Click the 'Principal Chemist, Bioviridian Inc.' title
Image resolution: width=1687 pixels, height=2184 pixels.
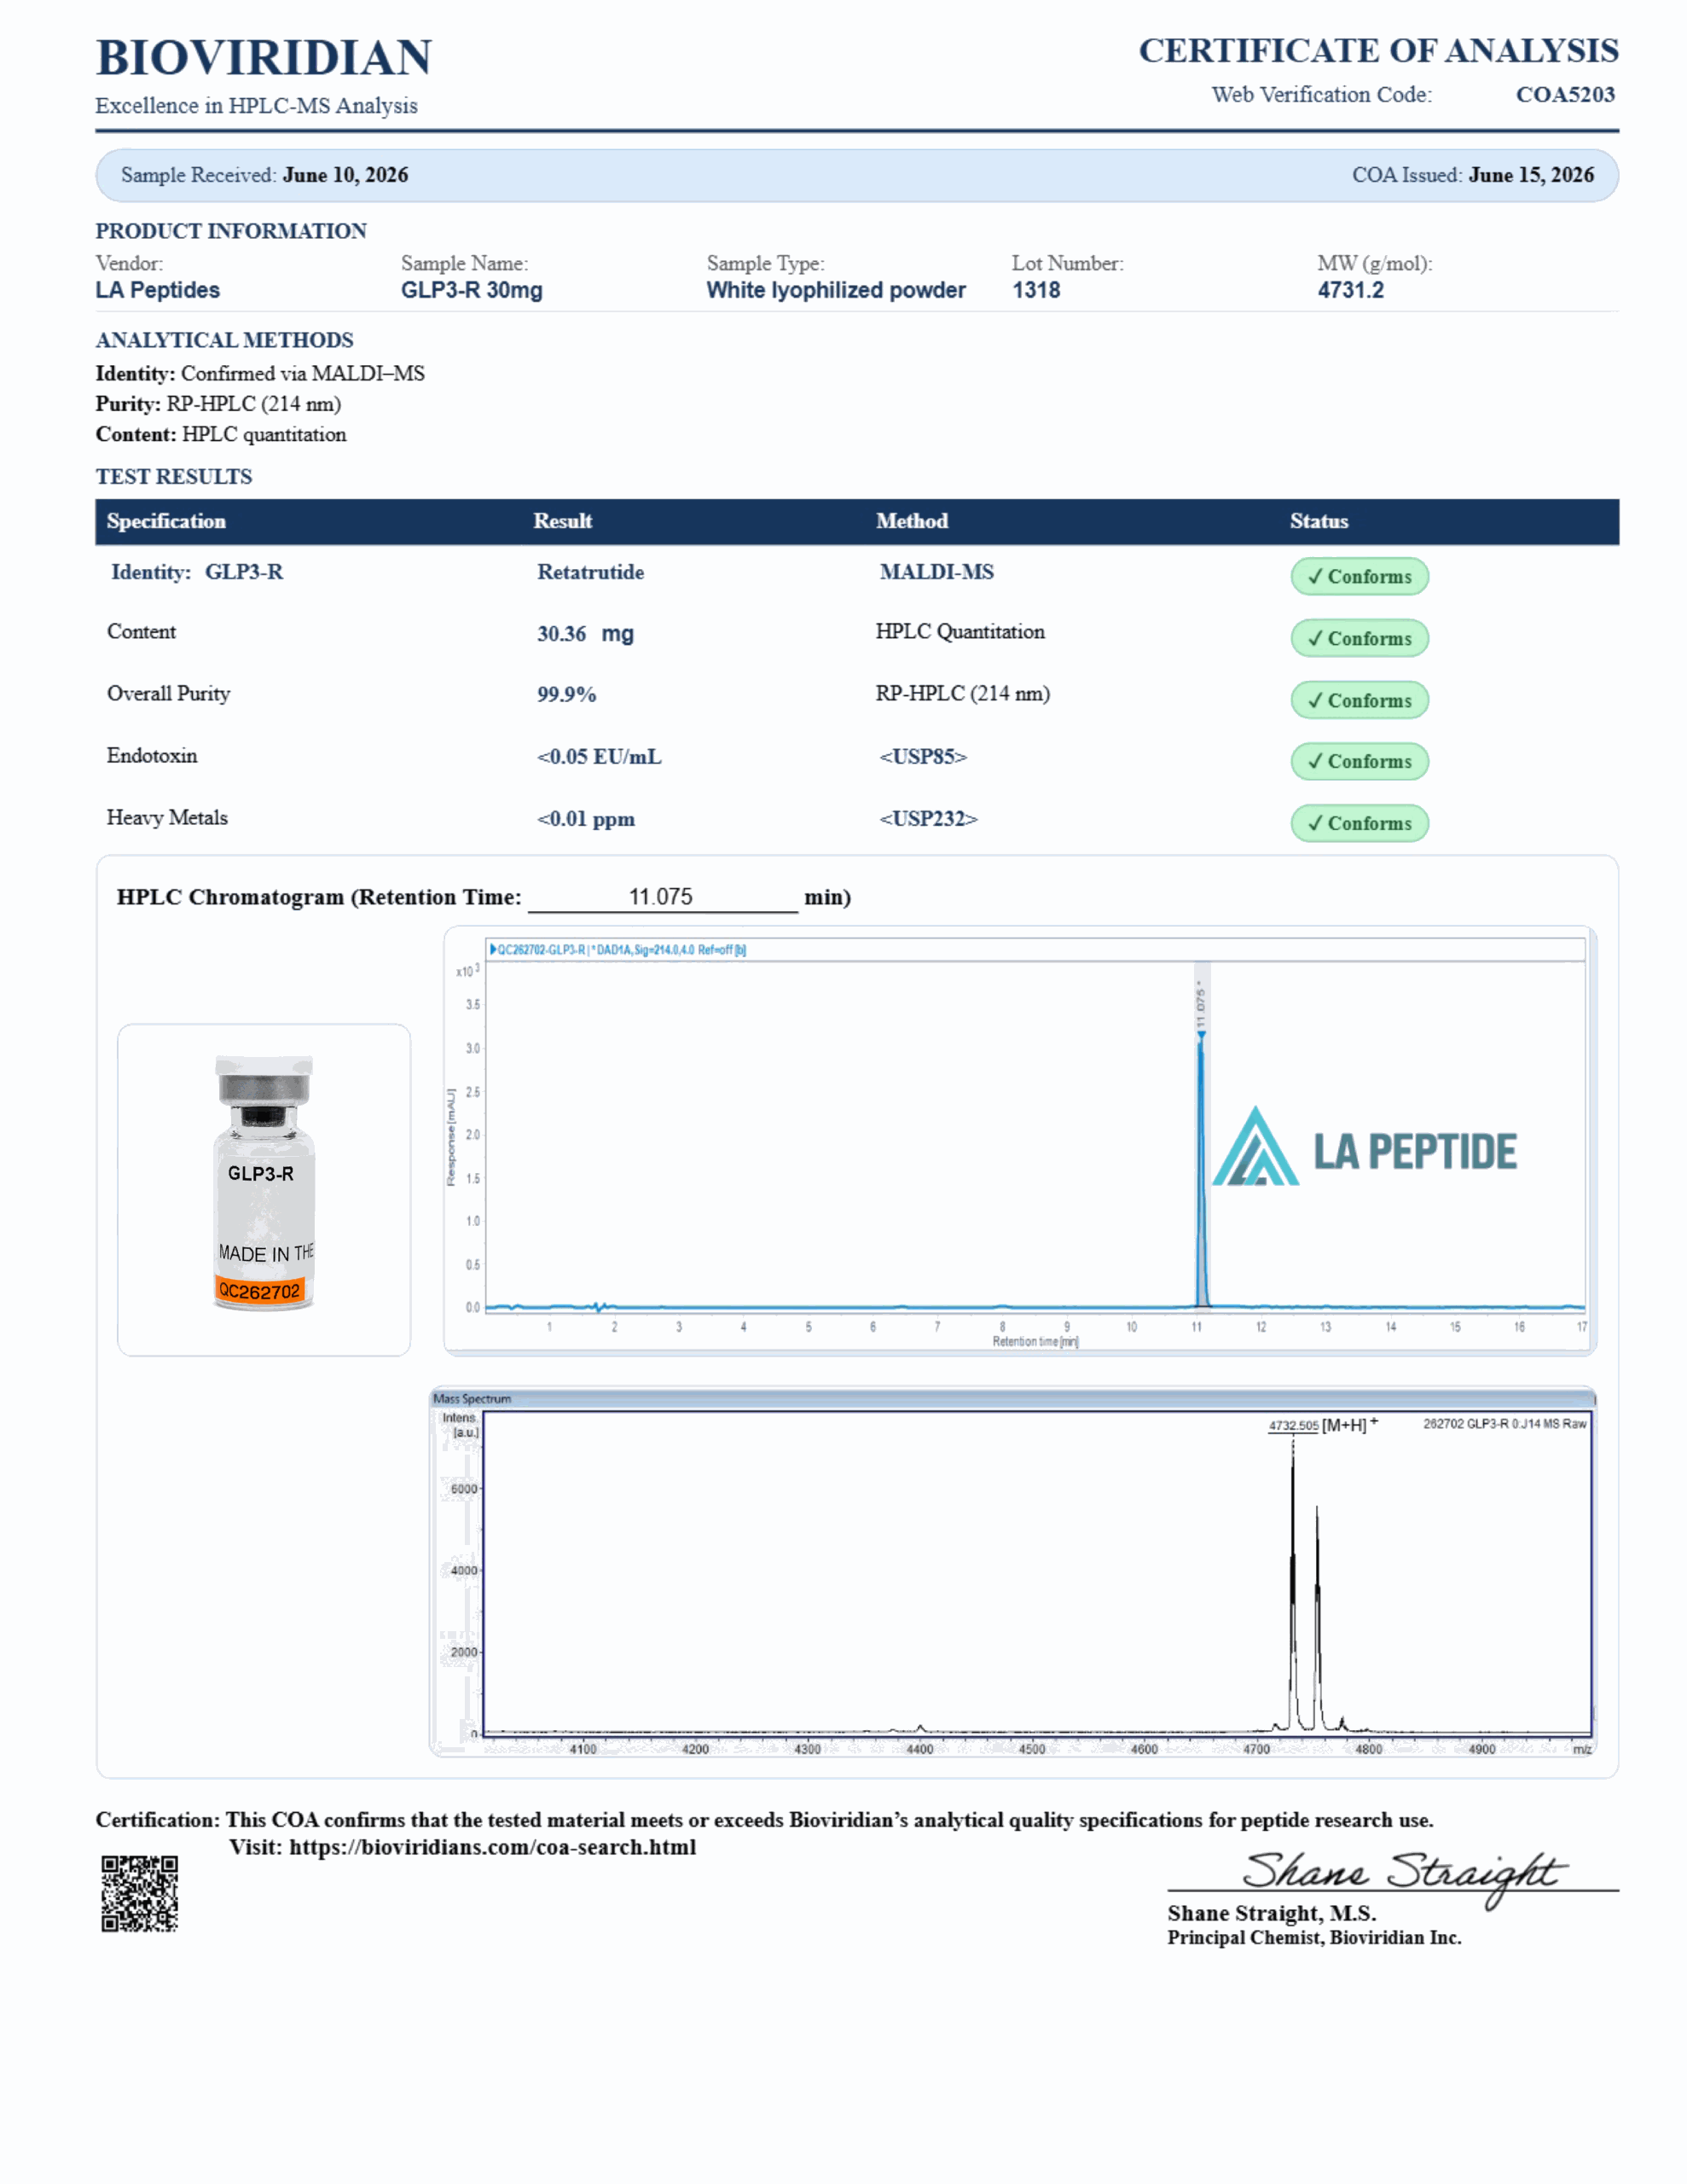point(1314,1938)
